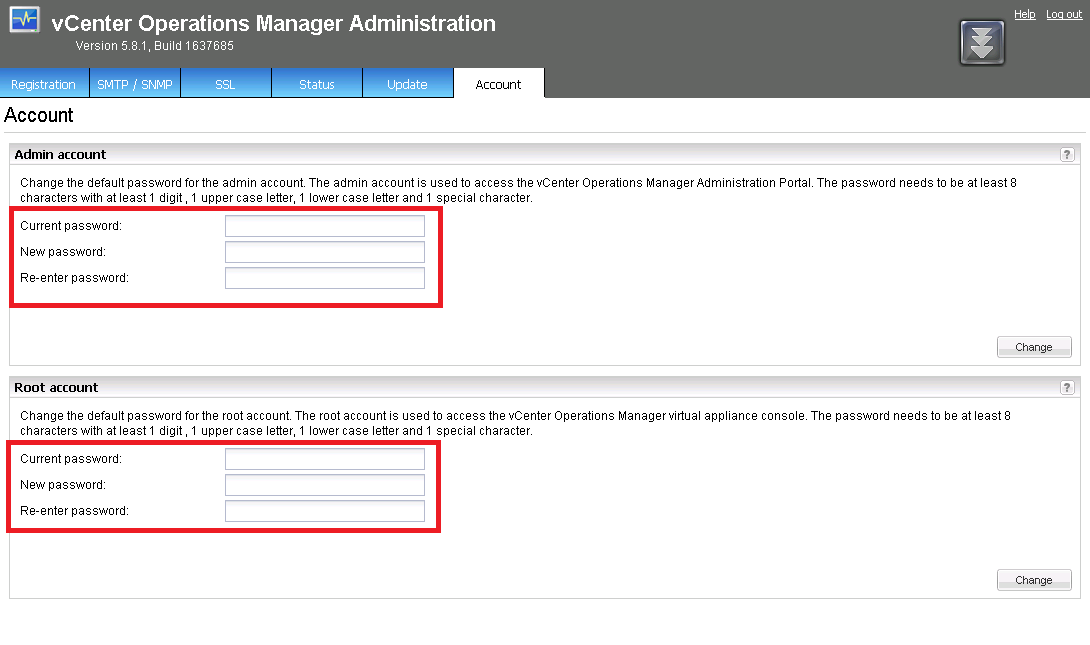Focus Root account Current password field
Viewport: 1090px width, 645px height.
(x=325, y=459)
